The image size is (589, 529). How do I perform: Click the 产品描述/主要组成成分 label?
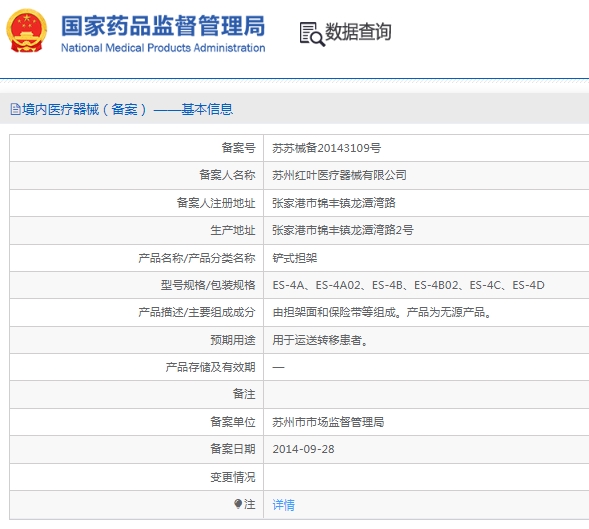tap(196, 312)
